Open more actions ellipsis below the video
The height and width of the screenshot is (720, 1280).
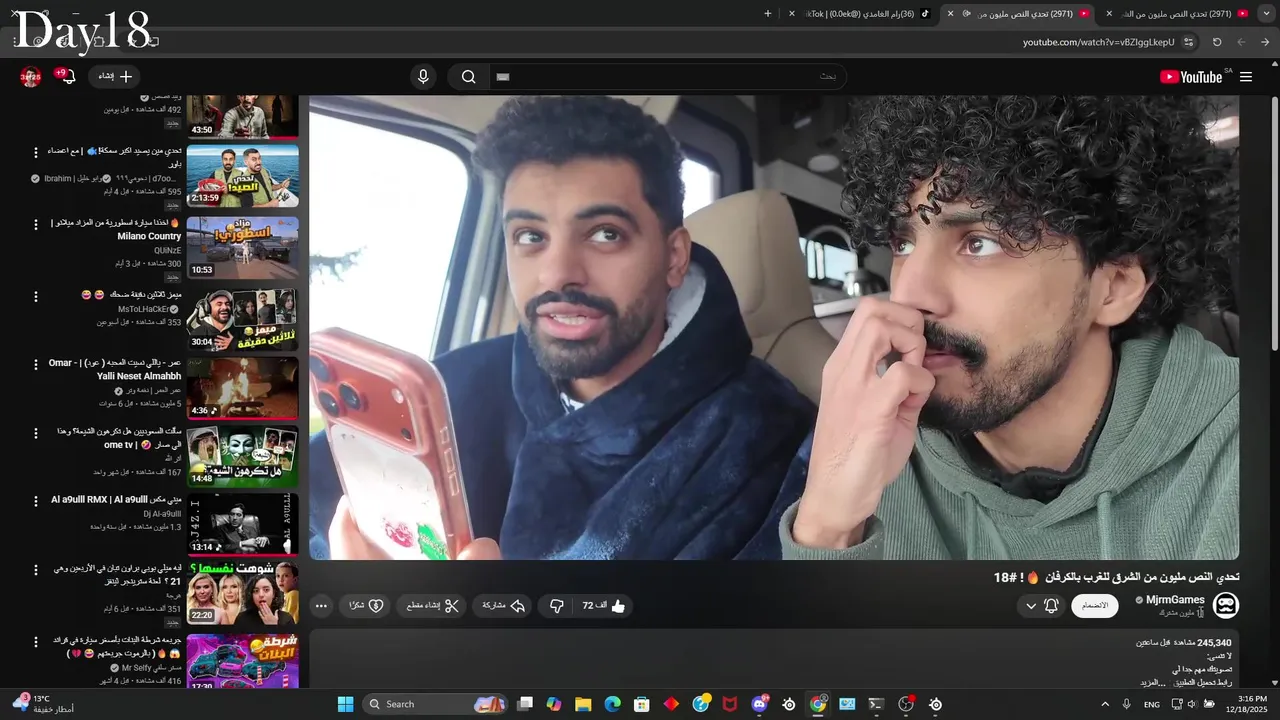click(x=321, y=606)
